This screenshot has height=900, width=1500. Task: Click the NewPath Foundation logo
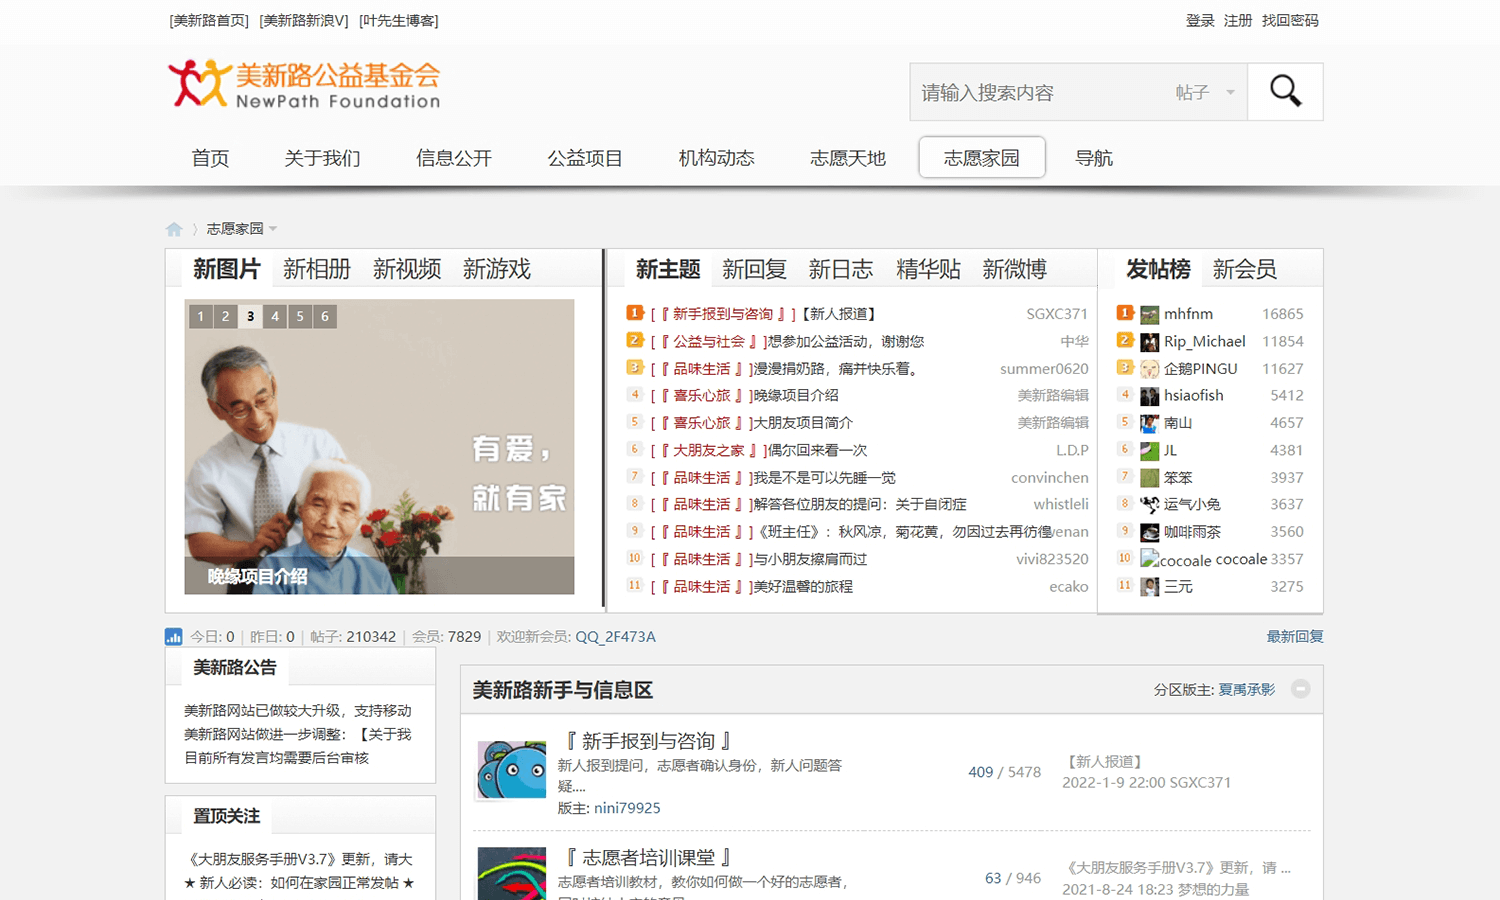coord(305,84)
